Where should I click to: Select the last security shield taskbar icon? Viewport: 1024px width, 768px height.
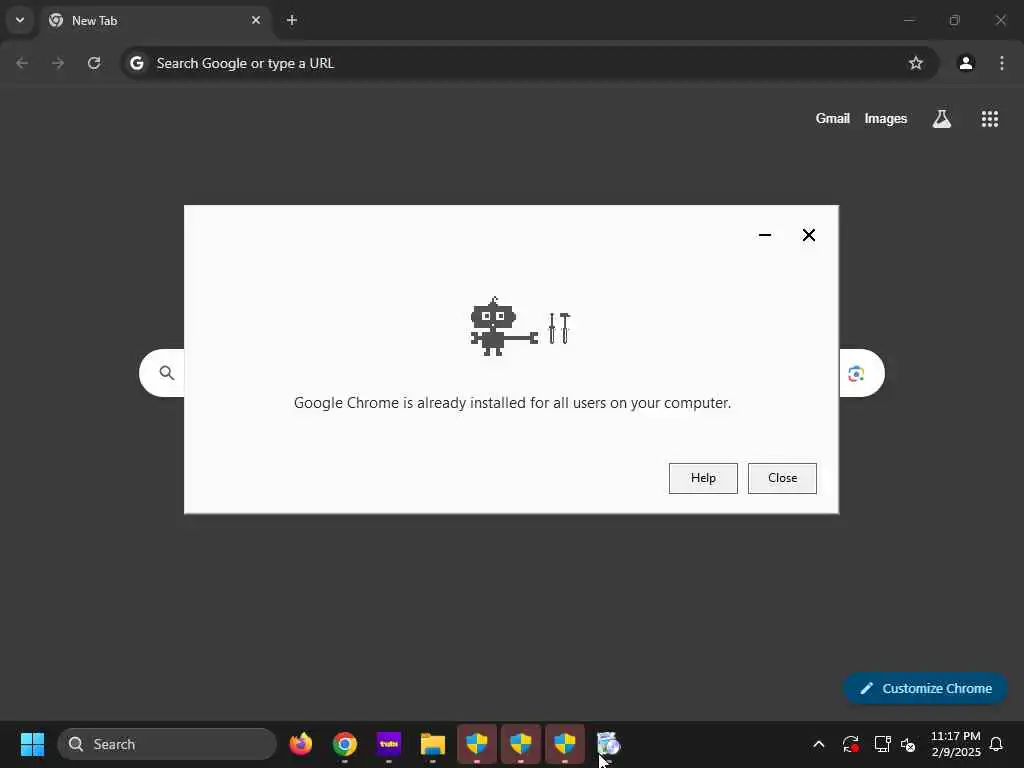point(564,744)
